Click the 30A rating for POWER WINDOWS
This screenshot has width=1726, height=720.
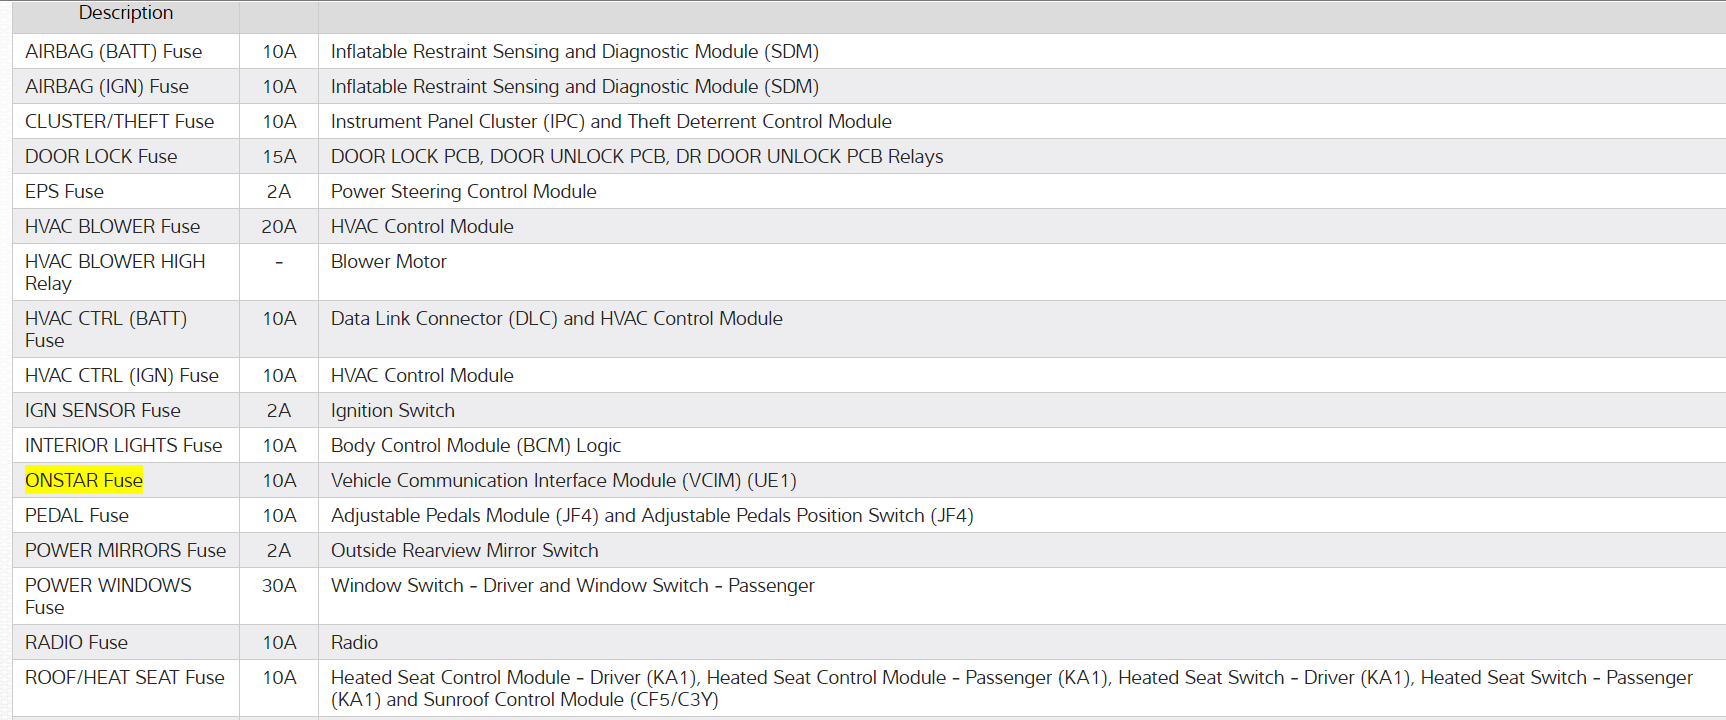[x=279, y=586]
